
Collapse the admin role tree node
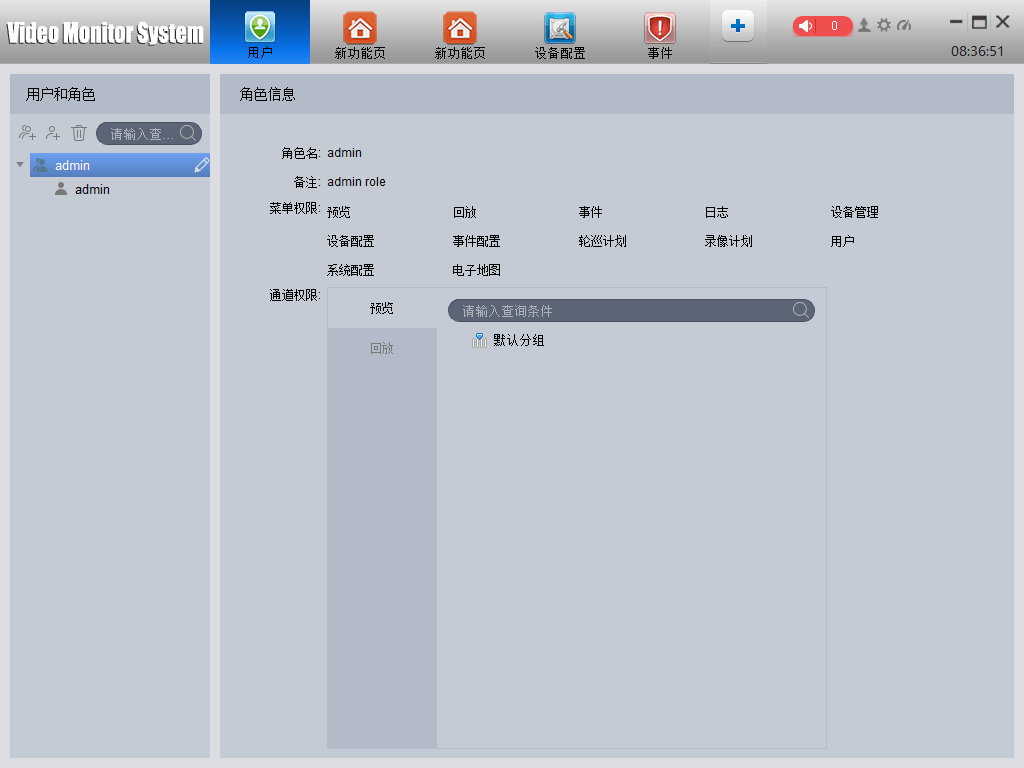click(19, 164)
